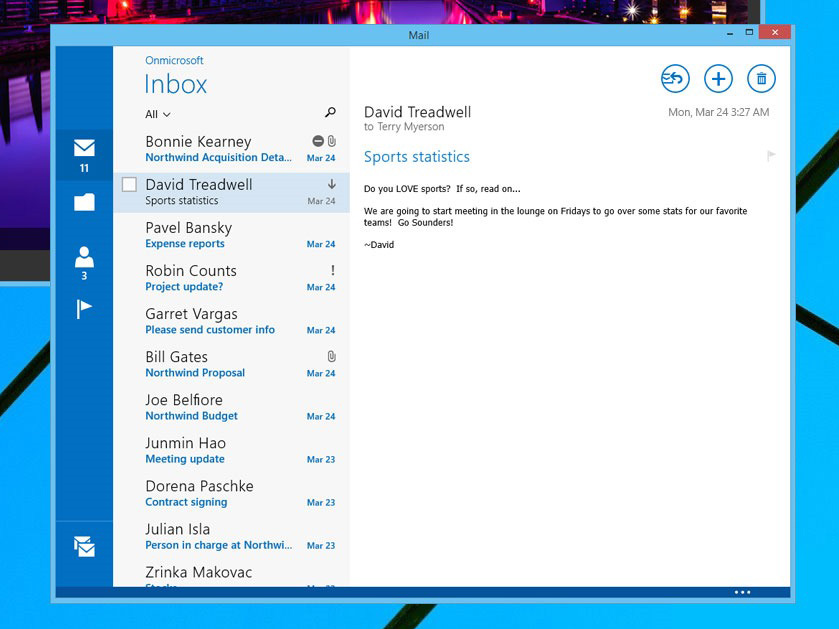839x629 pixels.
Task: Open the mail inbox icon in the sidebar
Action: [84, 149]
